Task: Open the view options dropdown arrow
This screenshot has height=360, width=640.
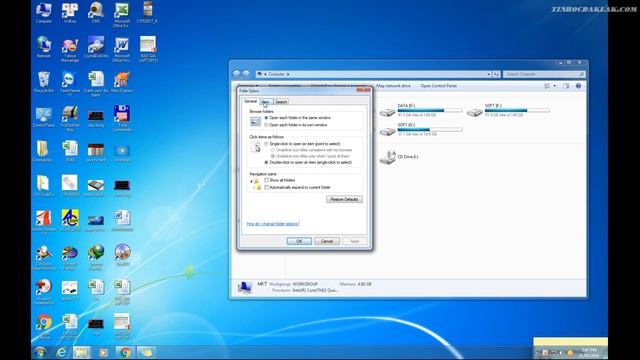Action: pos(554,86)
